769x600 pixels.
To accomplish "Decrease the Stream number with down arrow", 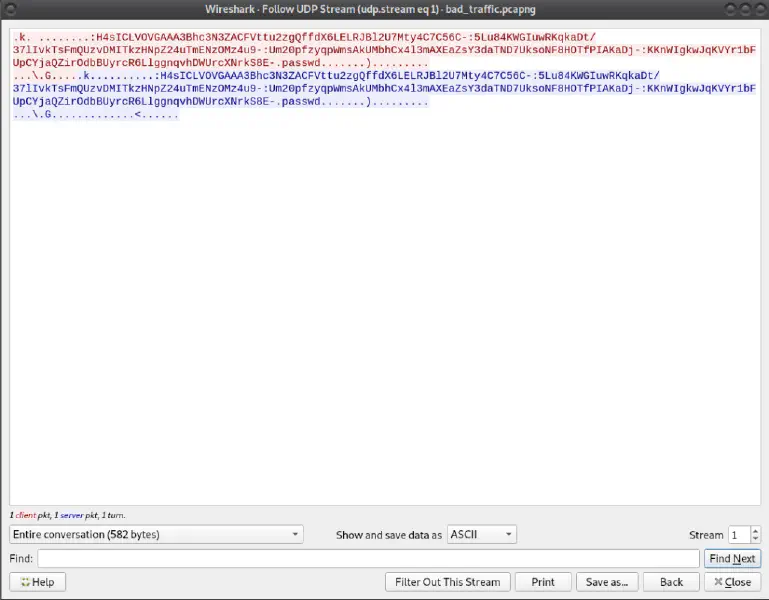I will click(755, 540).
